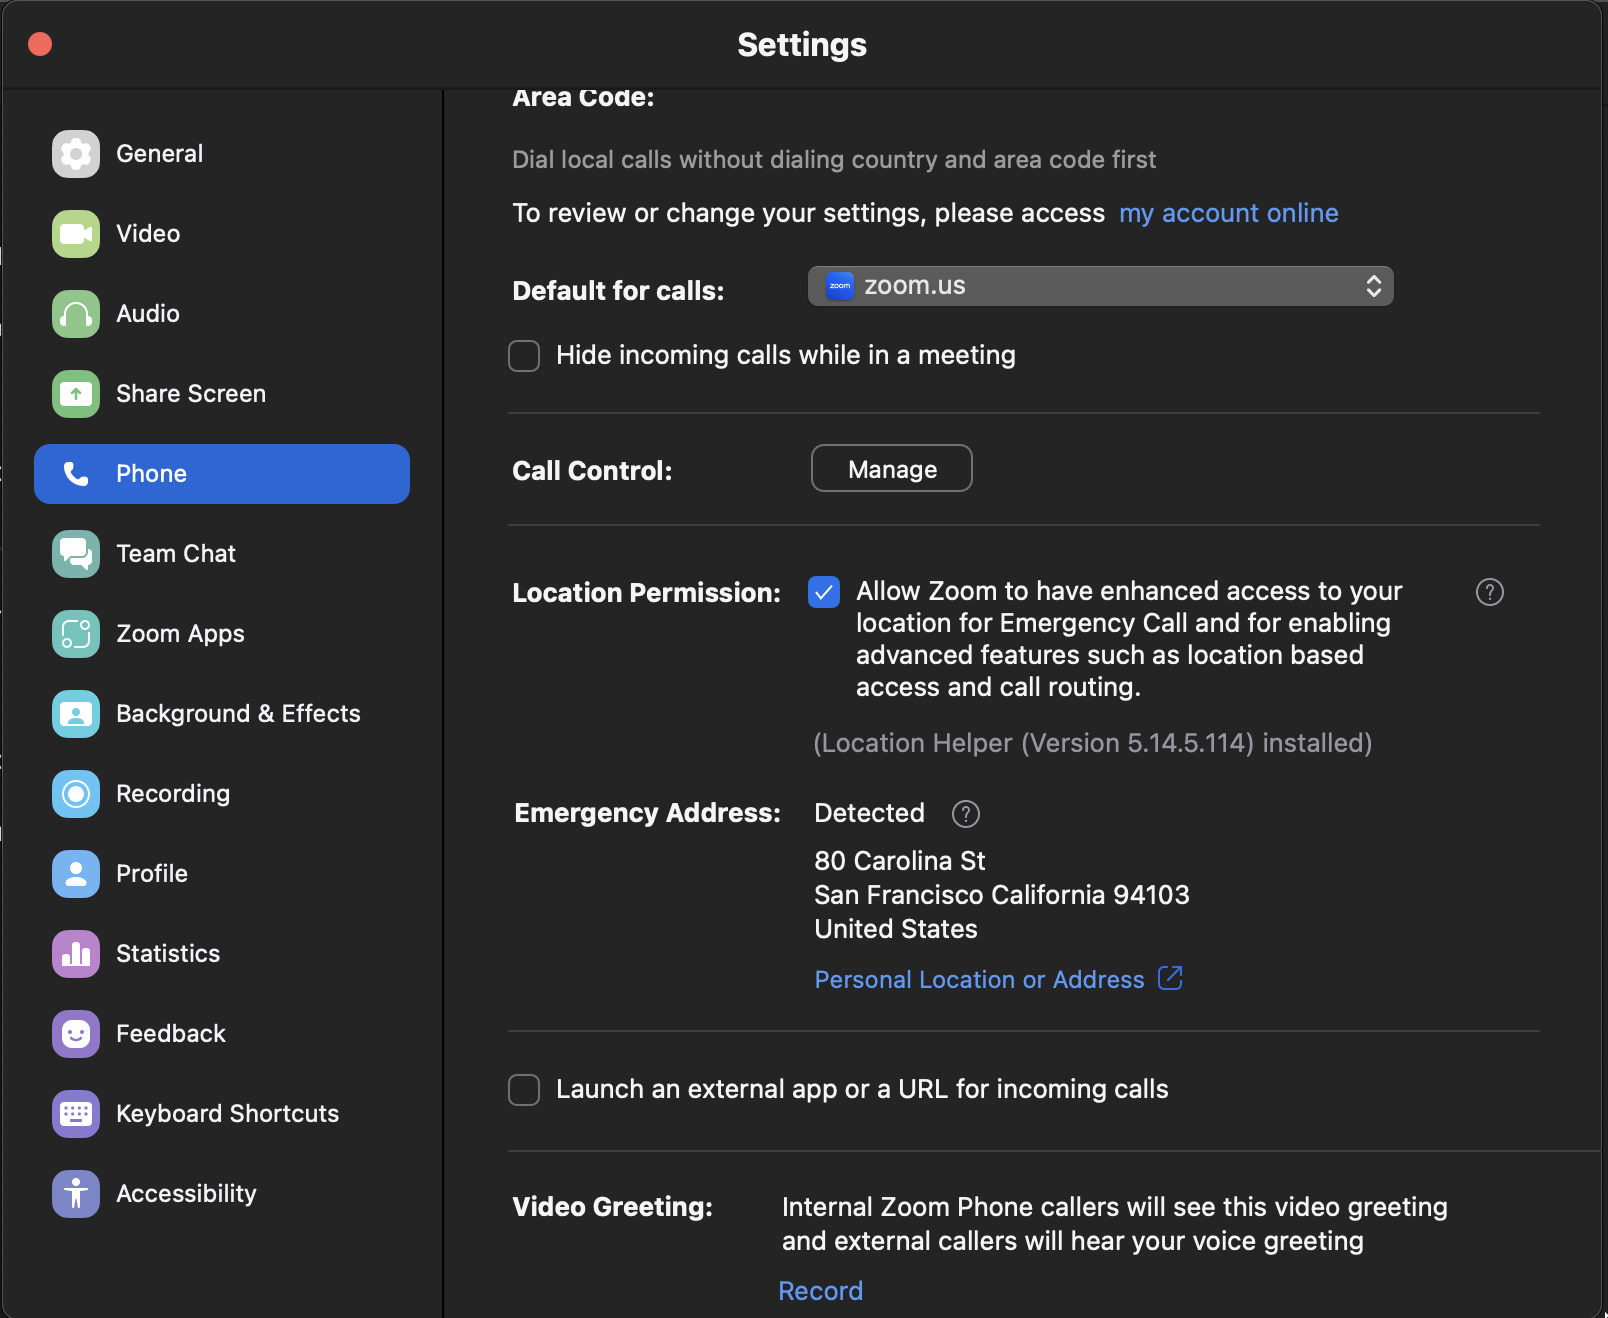Image resolution: width=1608 pixels, height=1318 pixels.
Task: Show the Statistics section
Action: (x=222, y=954)
